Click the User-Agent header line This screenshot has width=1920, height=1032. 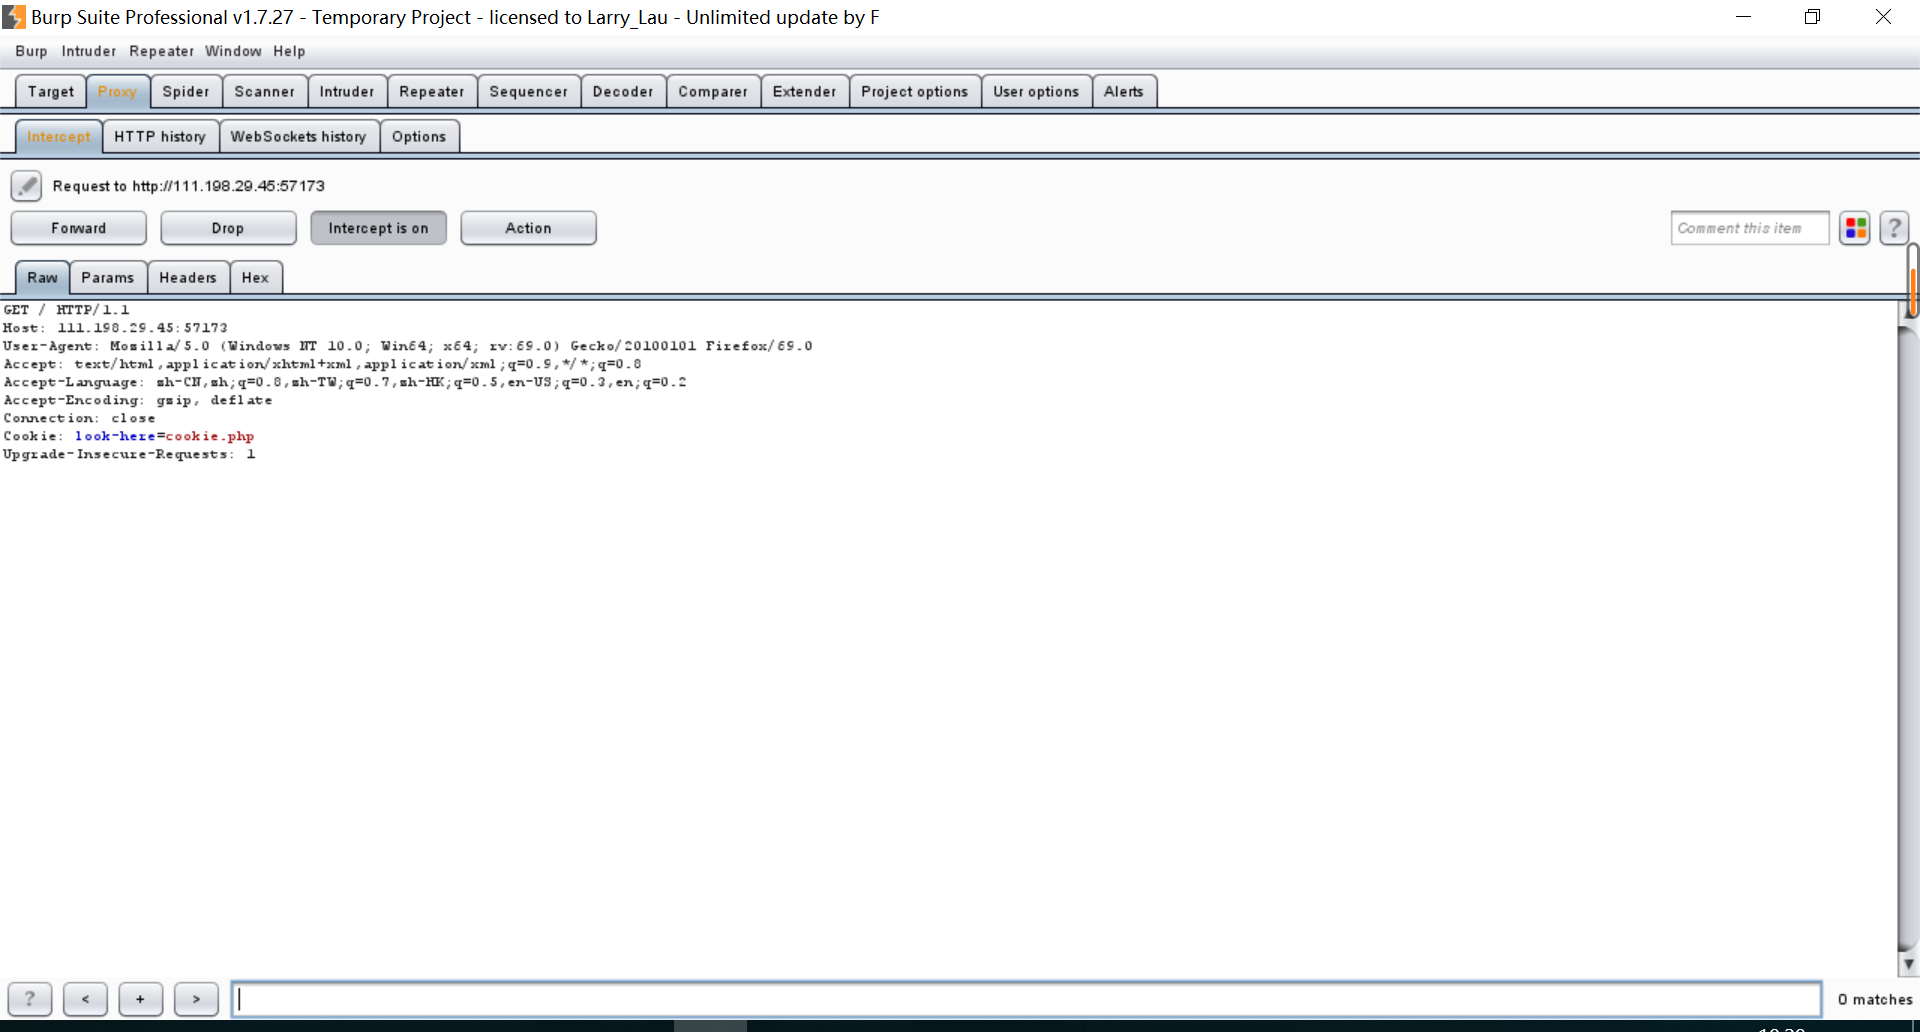coord(408,346)
